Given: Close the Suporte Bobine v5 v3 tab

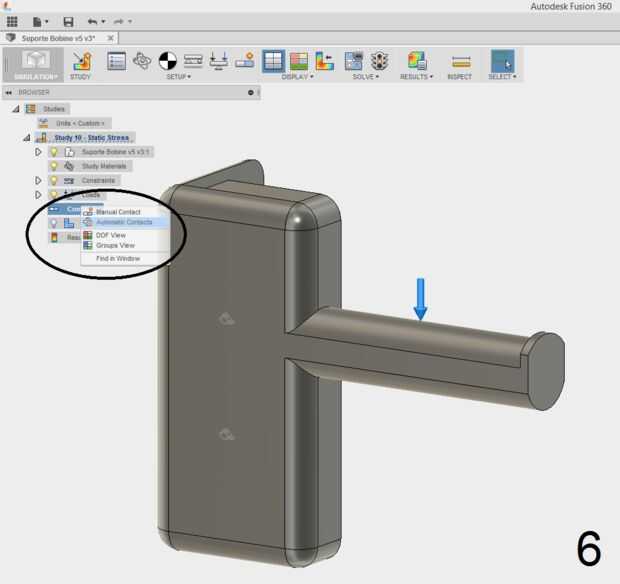Looking at the screenshot, I should (x=111, y=38).
